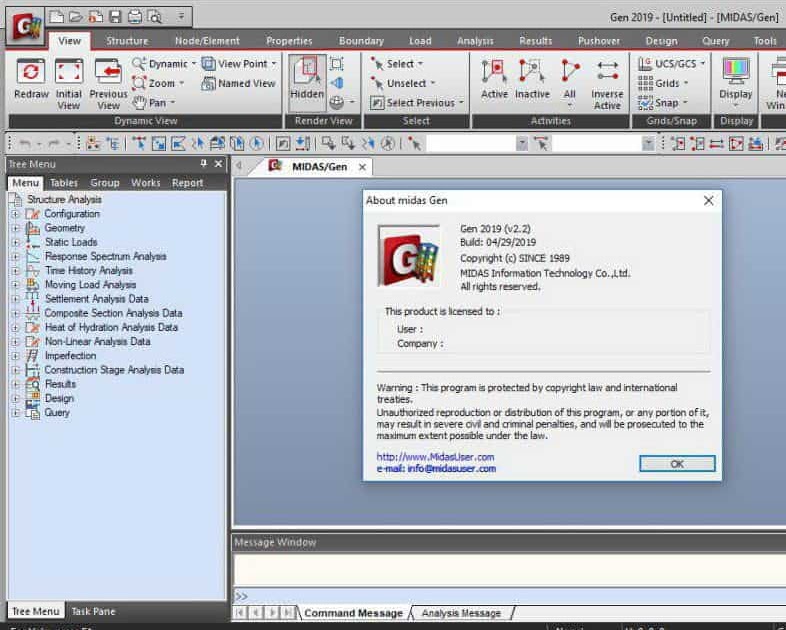Screen dimensions: 786x630
Task: Open the Node/Element ribbon tab
Action: pos(207,41)
